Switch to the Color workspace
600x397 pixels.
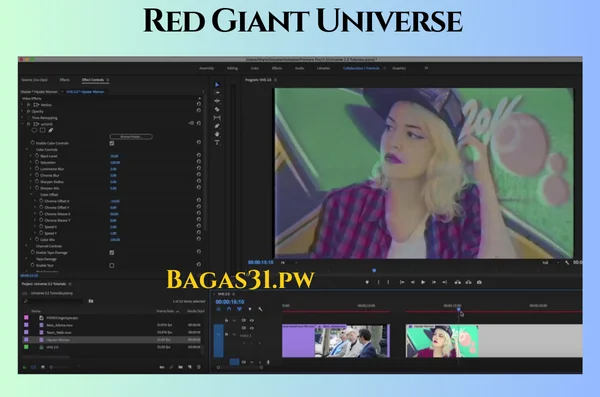[x=254, y=68]
